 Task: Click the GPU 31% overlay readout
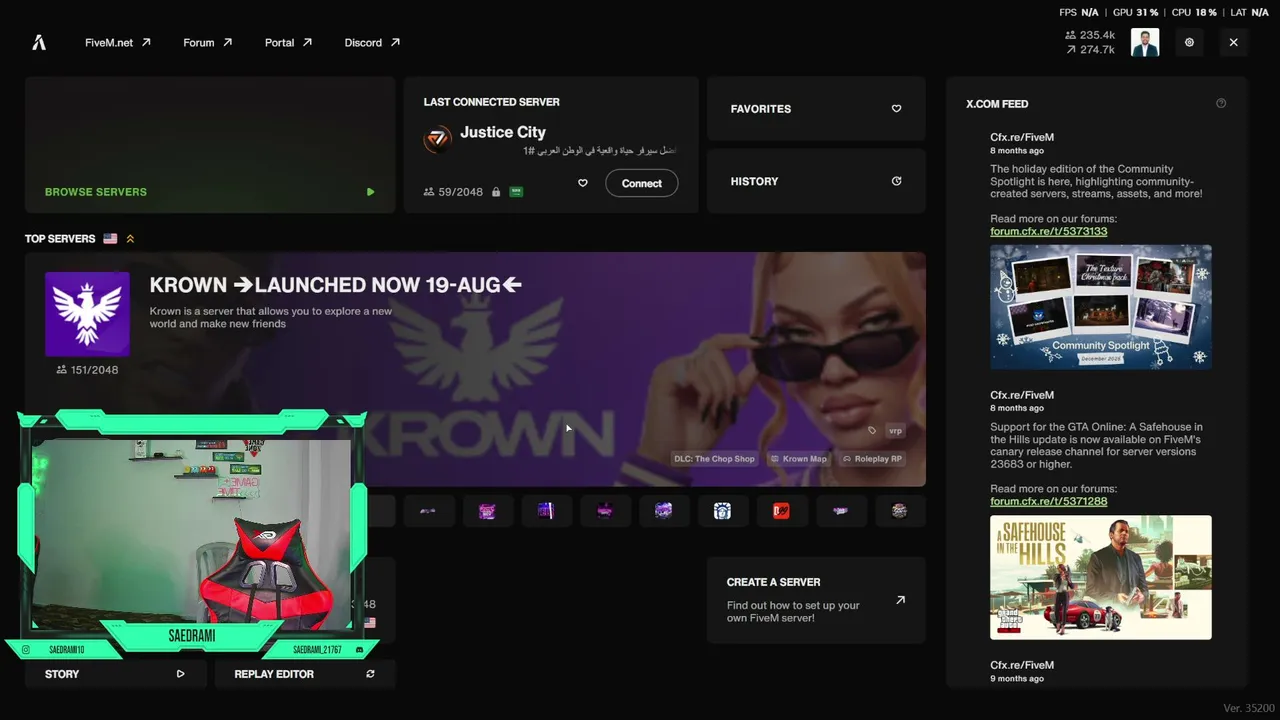[x=1135, y=12]
